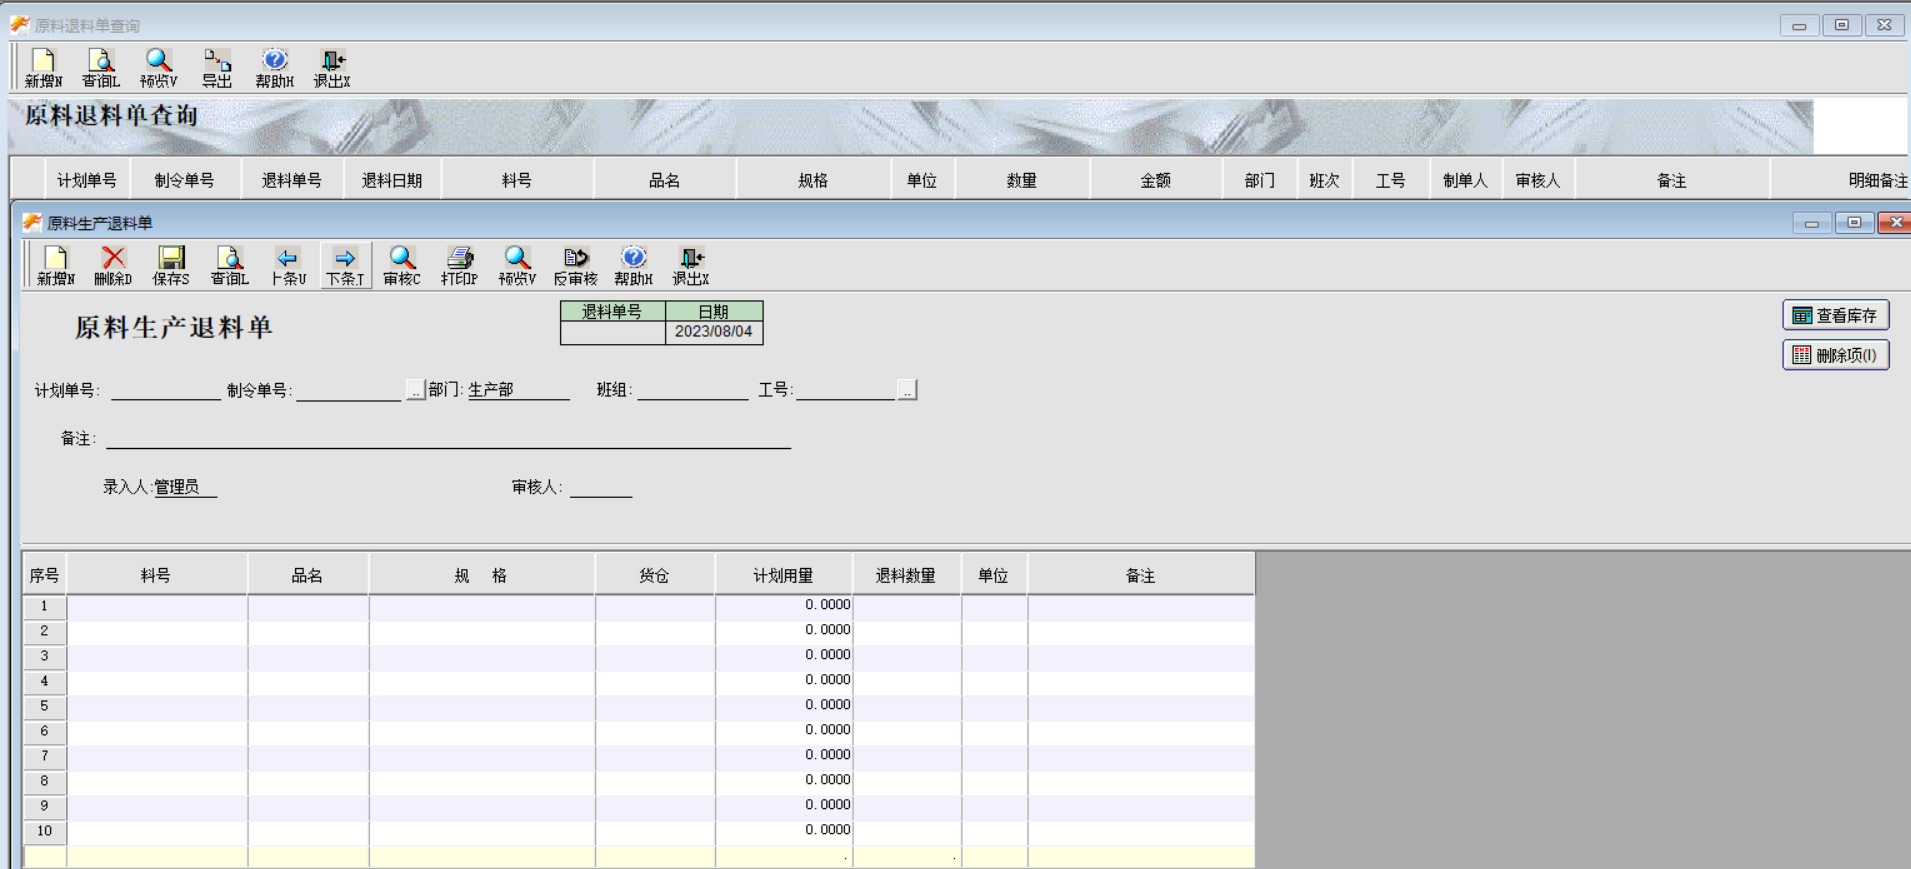This screenshot has width=1911, height=869.
Task: Click 查询L icon in 原料退料单查询 toolbar
Action: [x=101, y=68]
